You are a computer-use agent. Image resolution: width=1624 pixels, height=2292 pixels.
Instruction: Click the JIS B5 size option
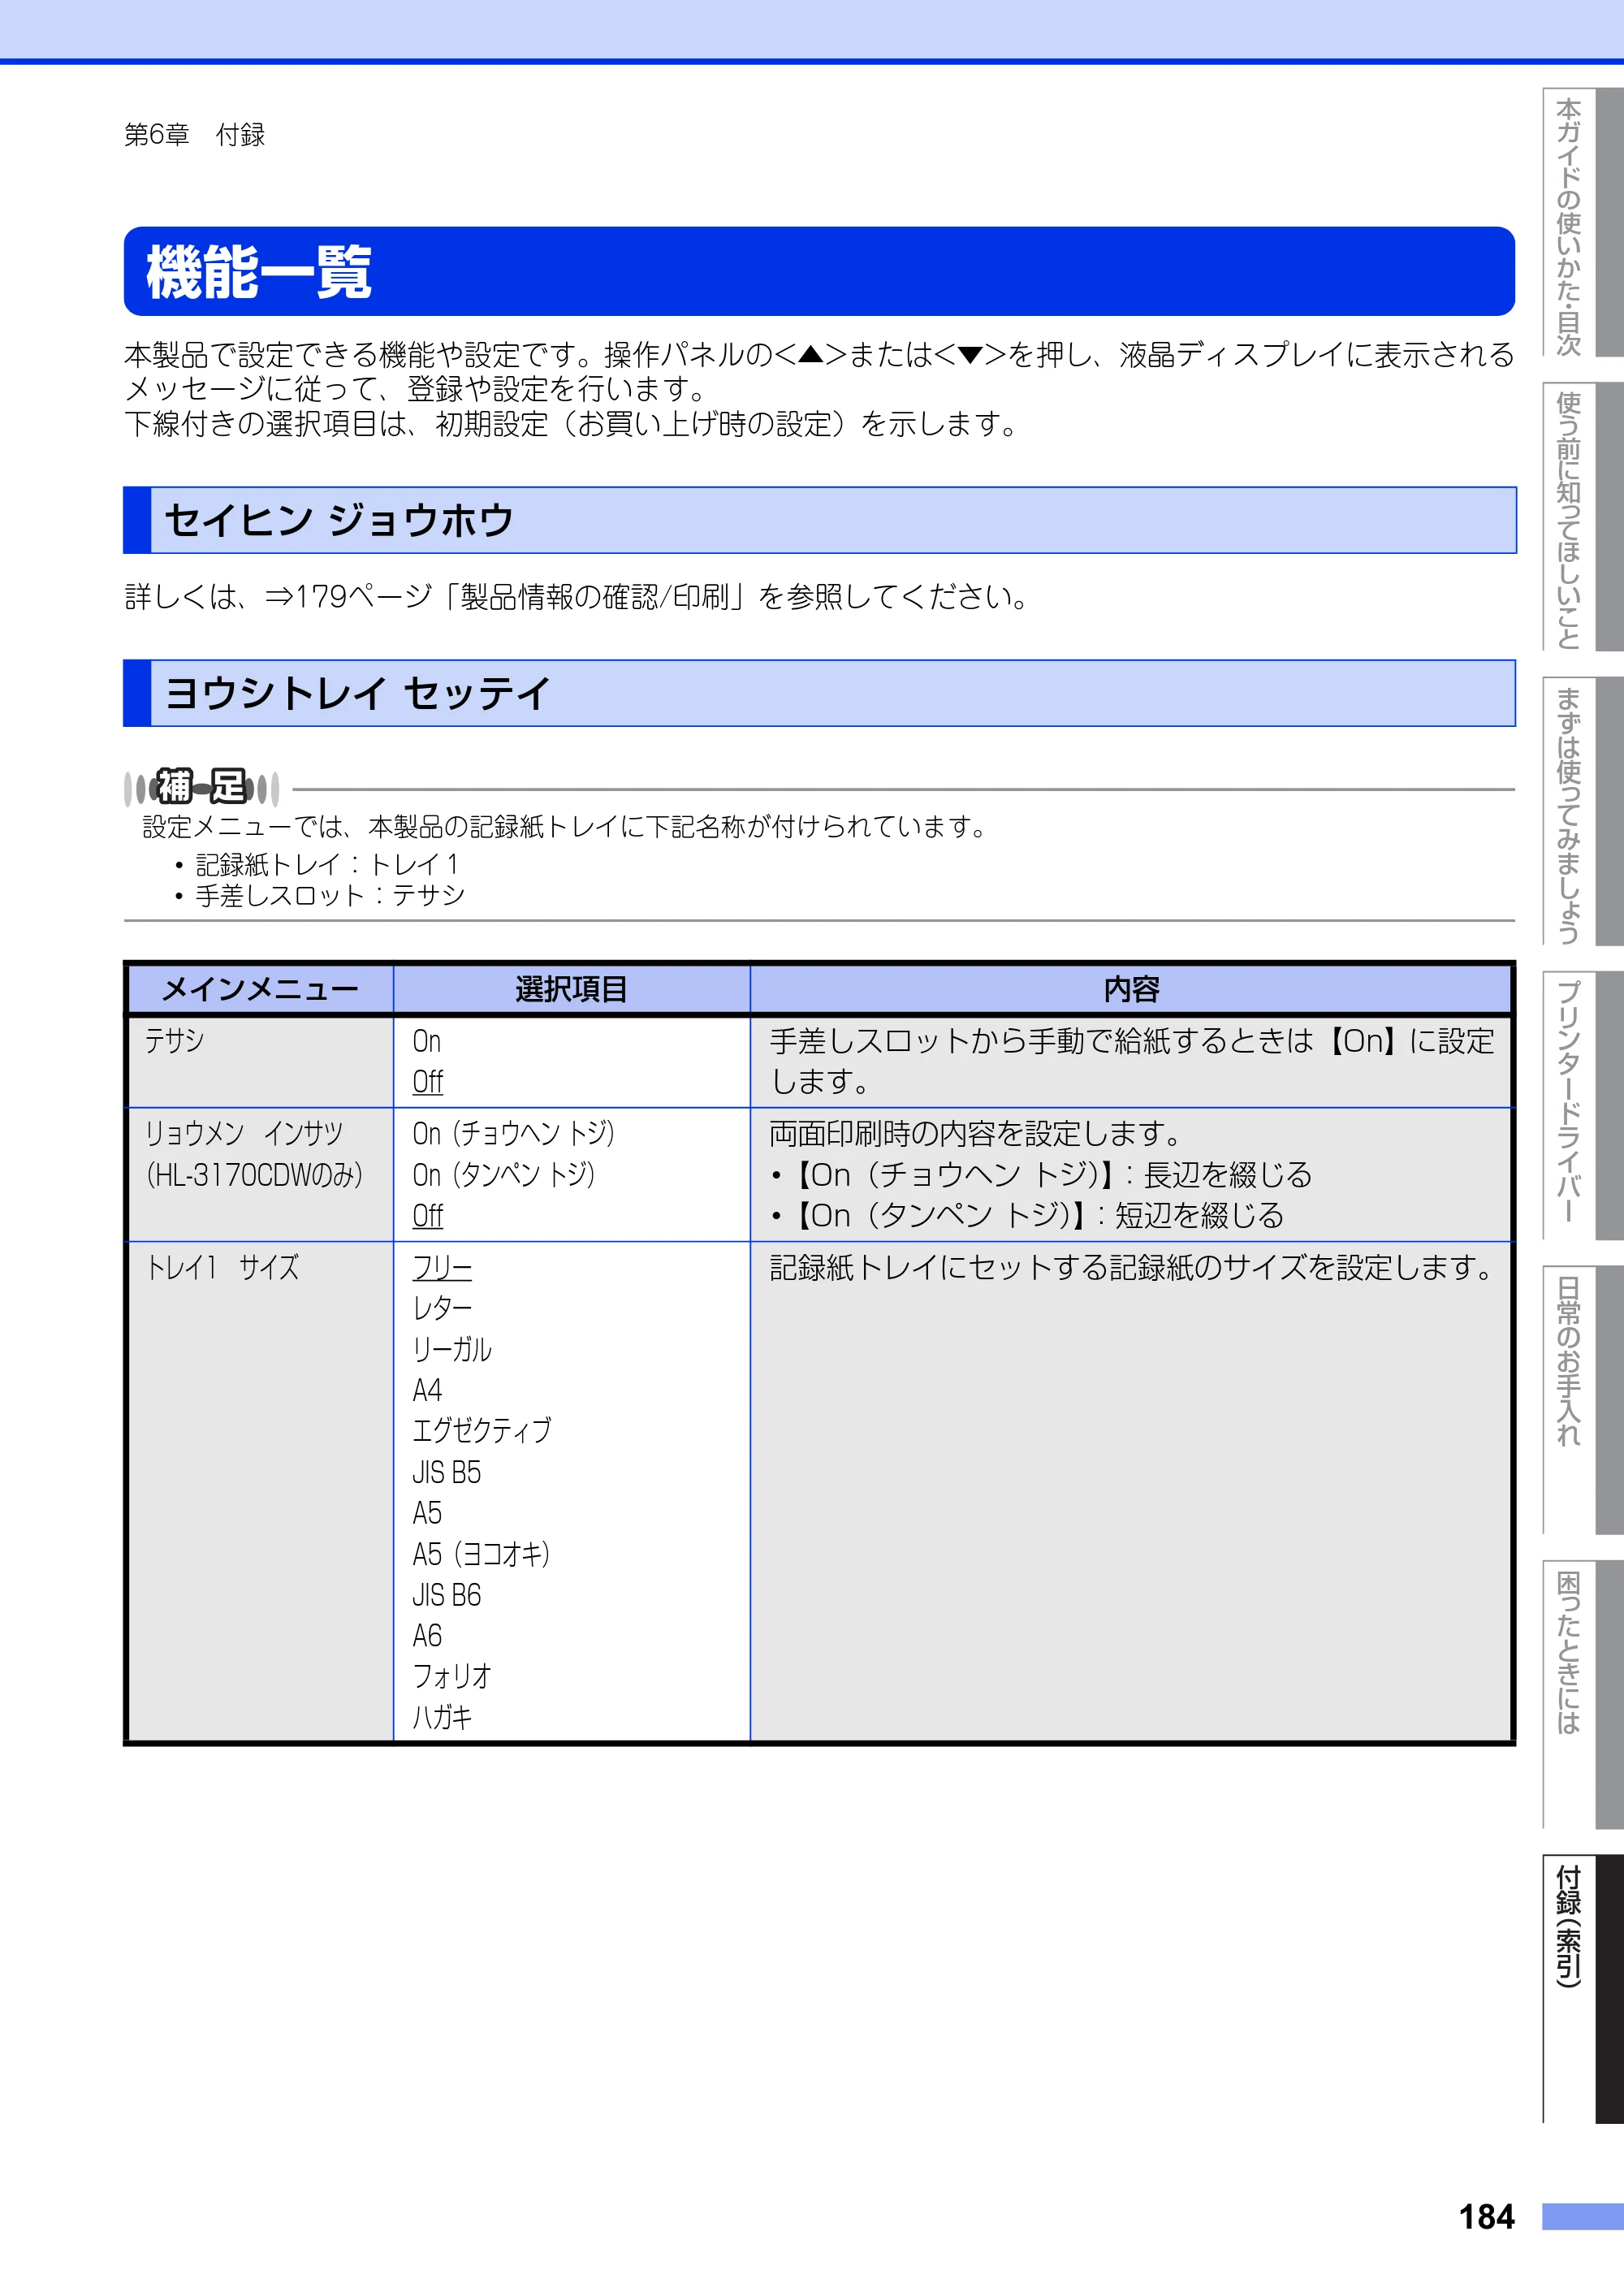tap(447, 1472)
